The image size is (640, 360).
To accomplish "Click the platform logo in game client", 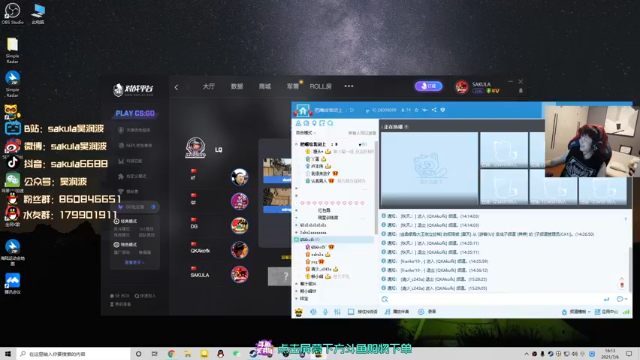I will (x=133, y=89).
